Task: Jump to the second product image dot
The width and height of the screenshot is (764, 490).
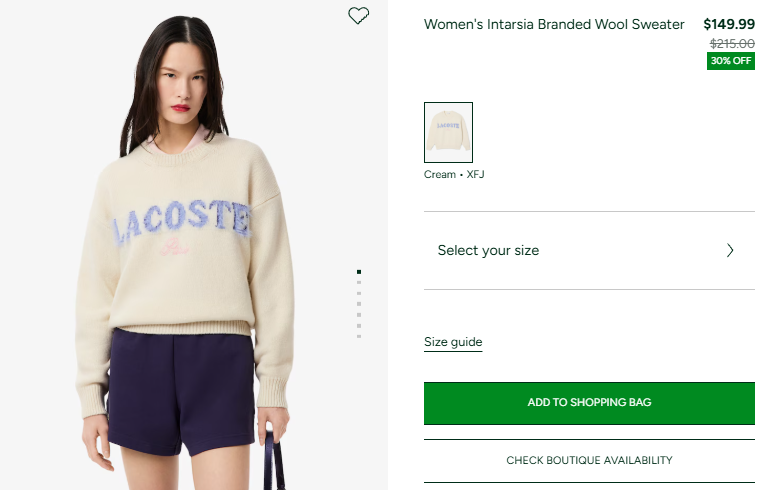Action: 359,282
